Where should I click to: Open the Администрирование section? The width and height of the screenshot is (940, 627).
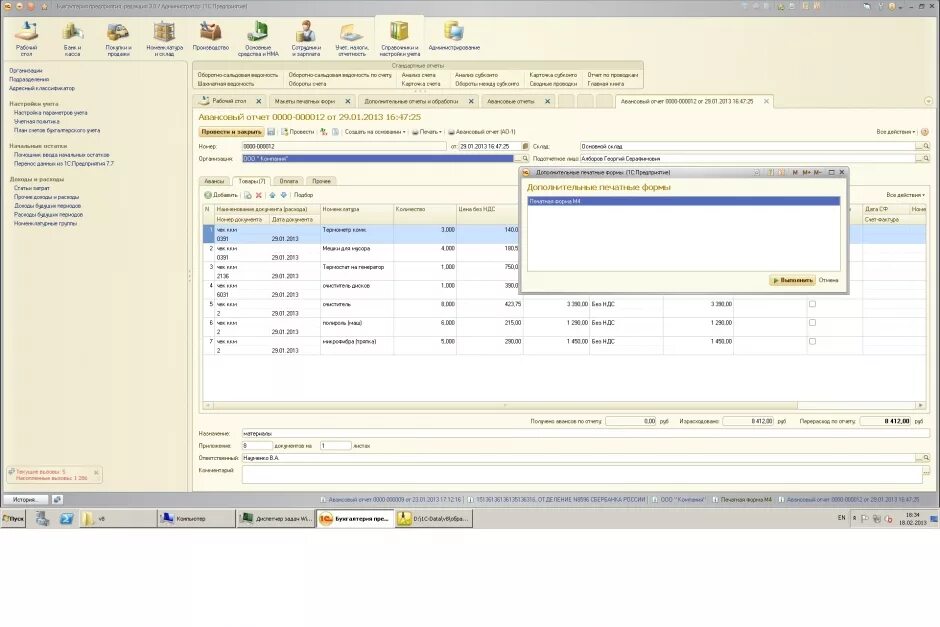tap(454, 36)
